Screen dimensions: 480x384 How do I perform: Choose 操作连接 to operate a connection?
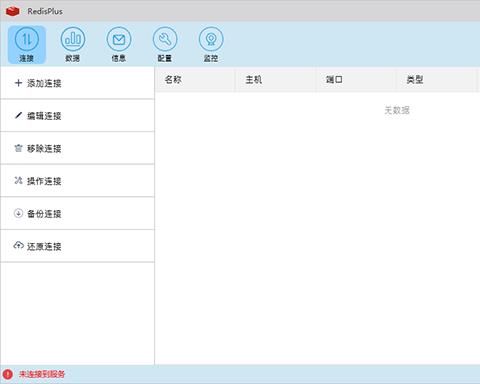click(77, 181)
